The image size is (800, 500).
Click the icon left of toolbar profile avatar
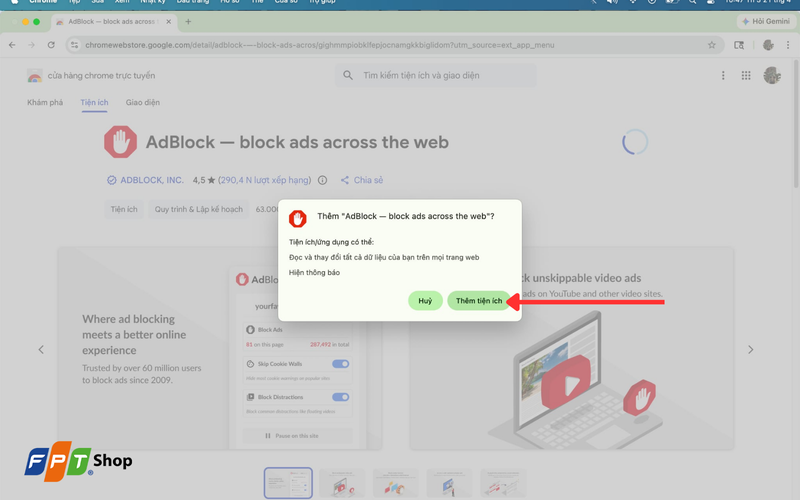click(x=739, y=45)
